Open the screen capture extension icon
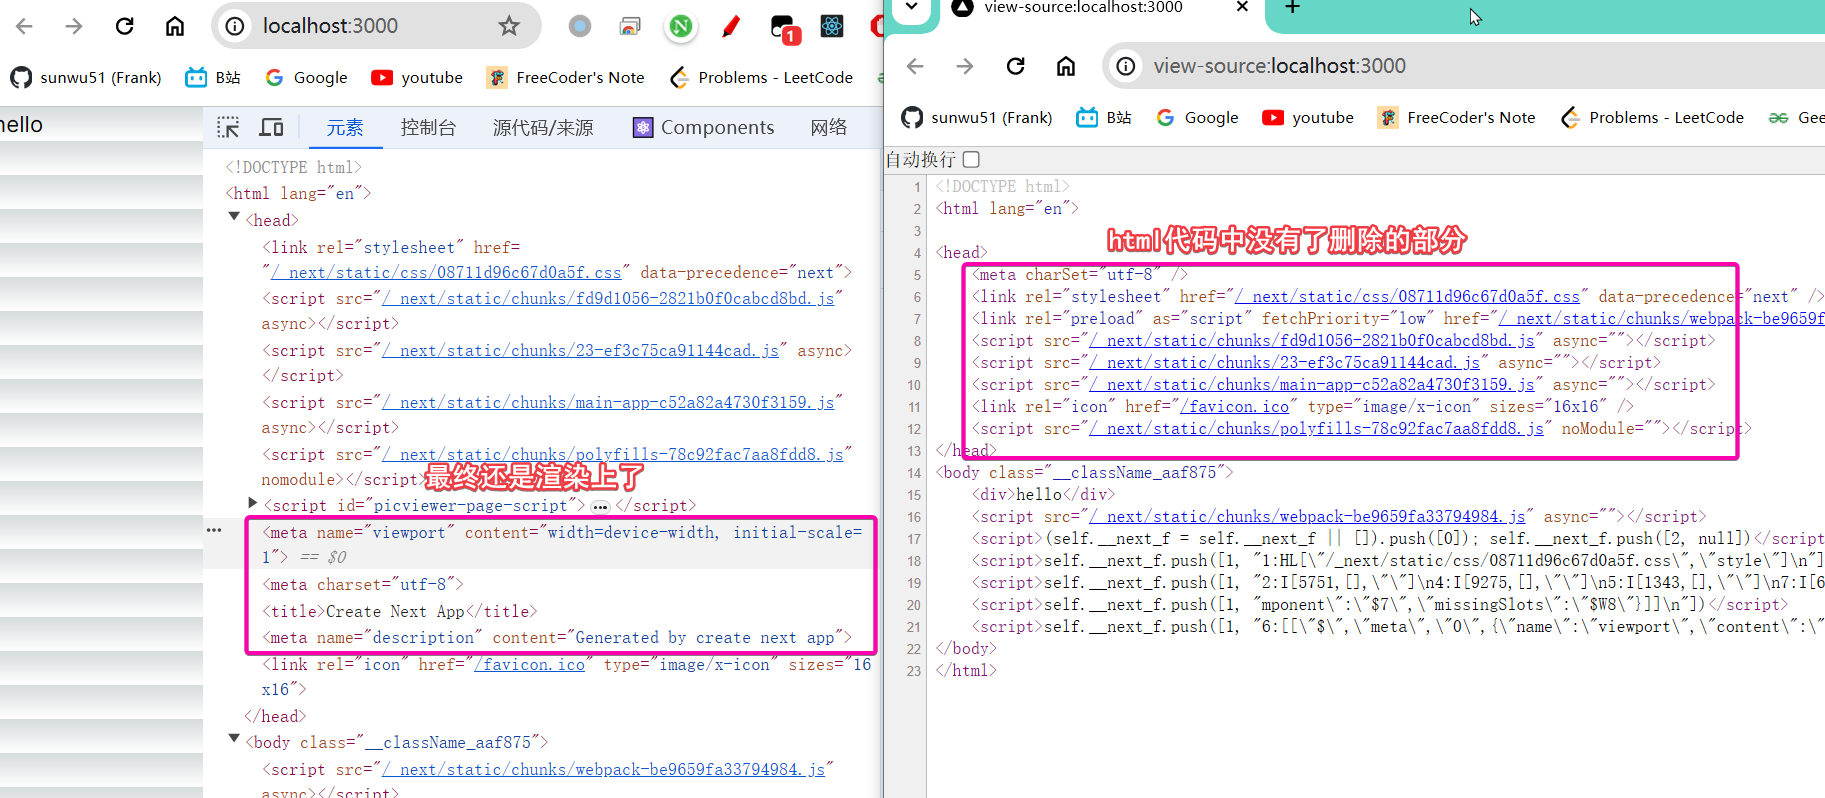 coord(630,26)
